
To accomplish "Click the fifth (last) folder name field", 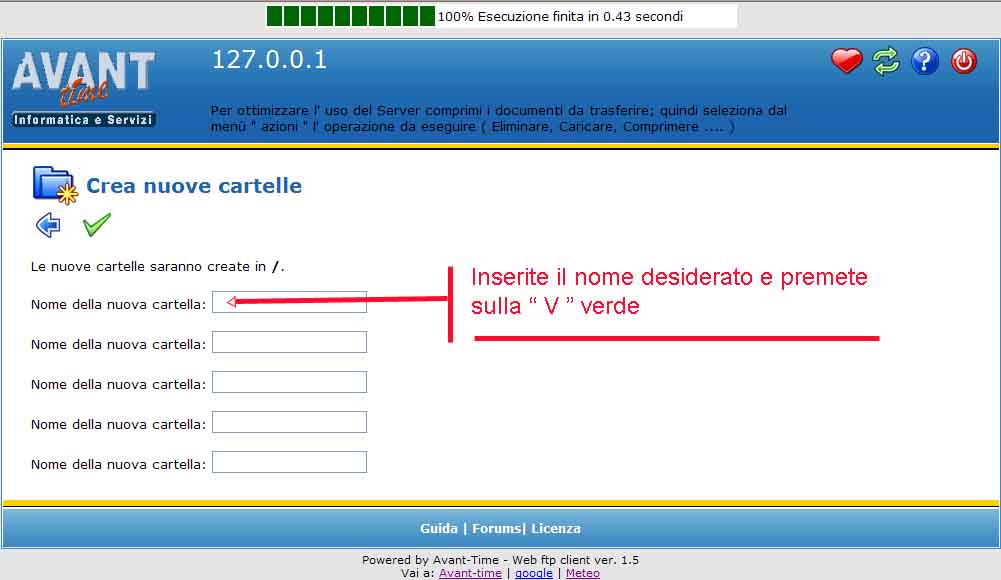I will 289,463.
